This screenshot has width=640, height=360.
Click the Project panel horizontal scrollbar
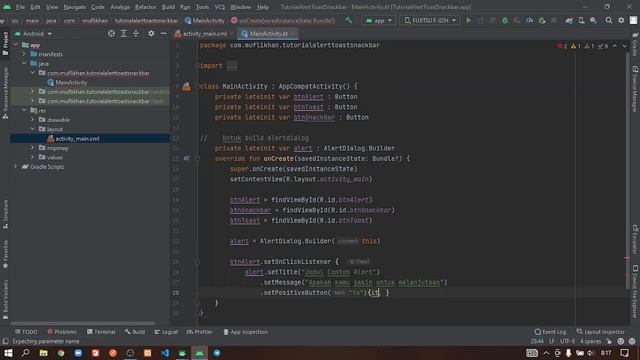pyautogui.click(x=83, y=323)
